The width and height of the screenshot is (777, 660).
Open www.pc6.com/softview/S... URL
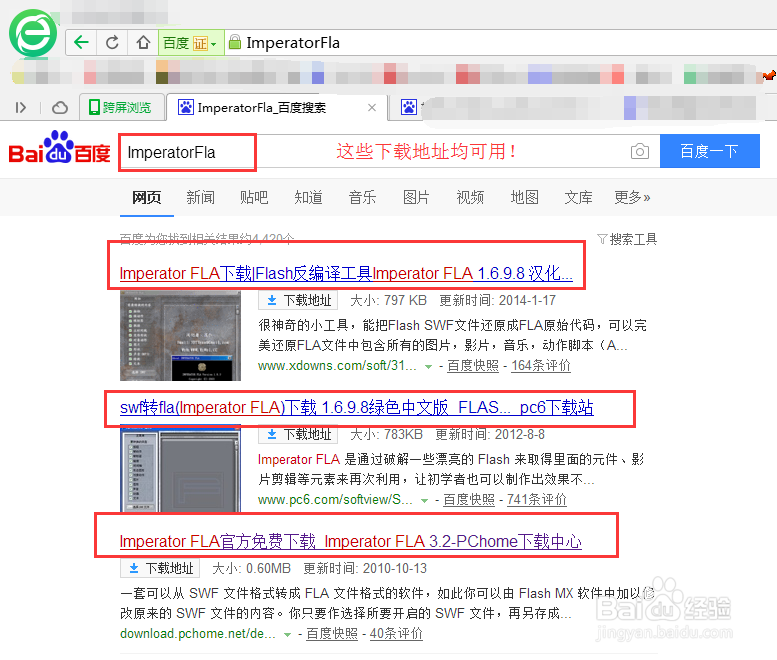335,499
